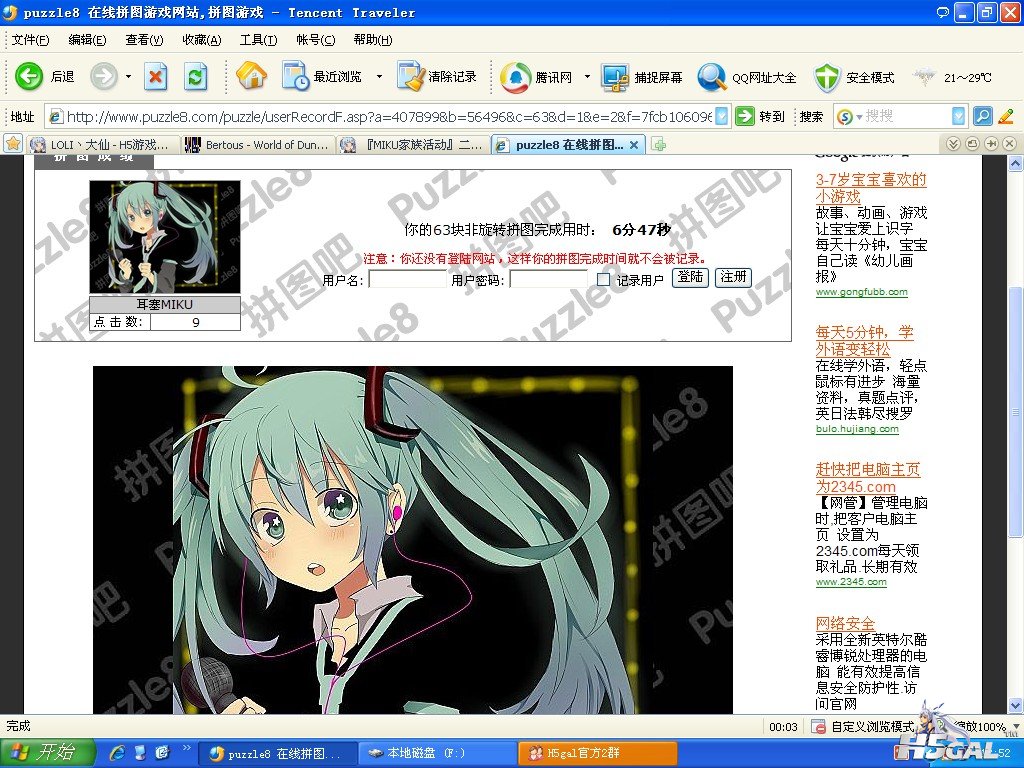The width and height of the screenshot is (1024, 768).
Task: Click the 耳塞MIKU puzzle thumbnail
Action: tap(165, 236)
